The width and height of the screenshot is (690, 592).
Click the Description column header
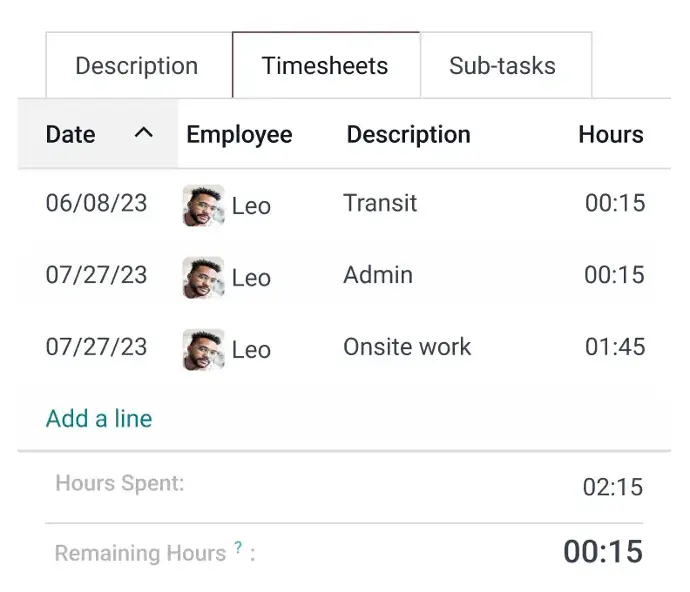408,134
